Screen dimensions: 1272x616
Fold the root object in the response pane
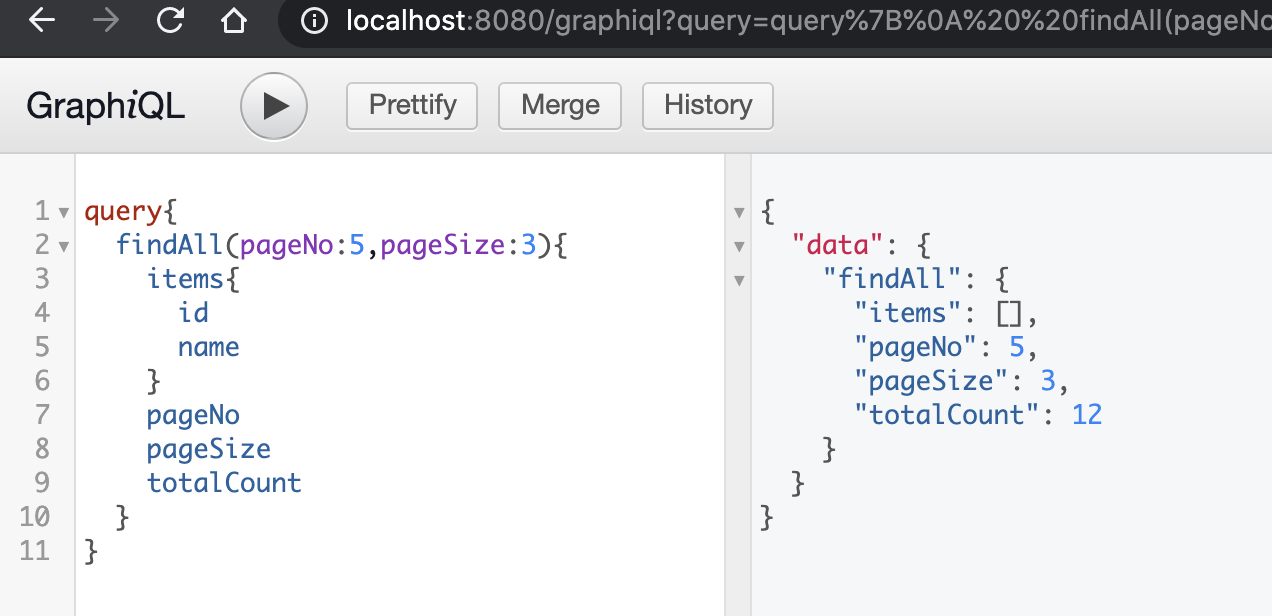tap(740, 212)
